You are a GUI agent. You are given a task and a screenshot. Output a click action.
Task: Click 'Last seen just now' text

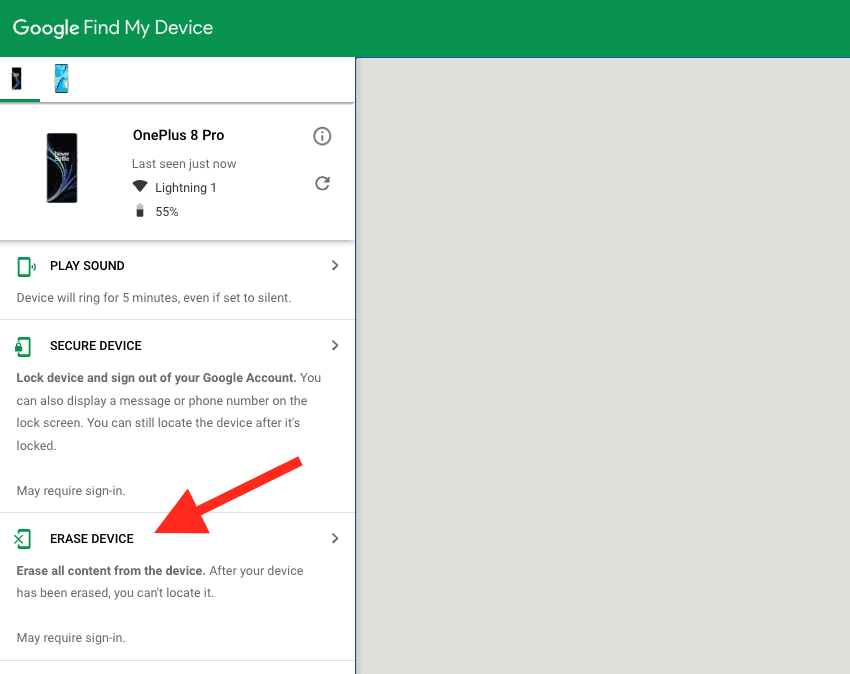(184, 164)
